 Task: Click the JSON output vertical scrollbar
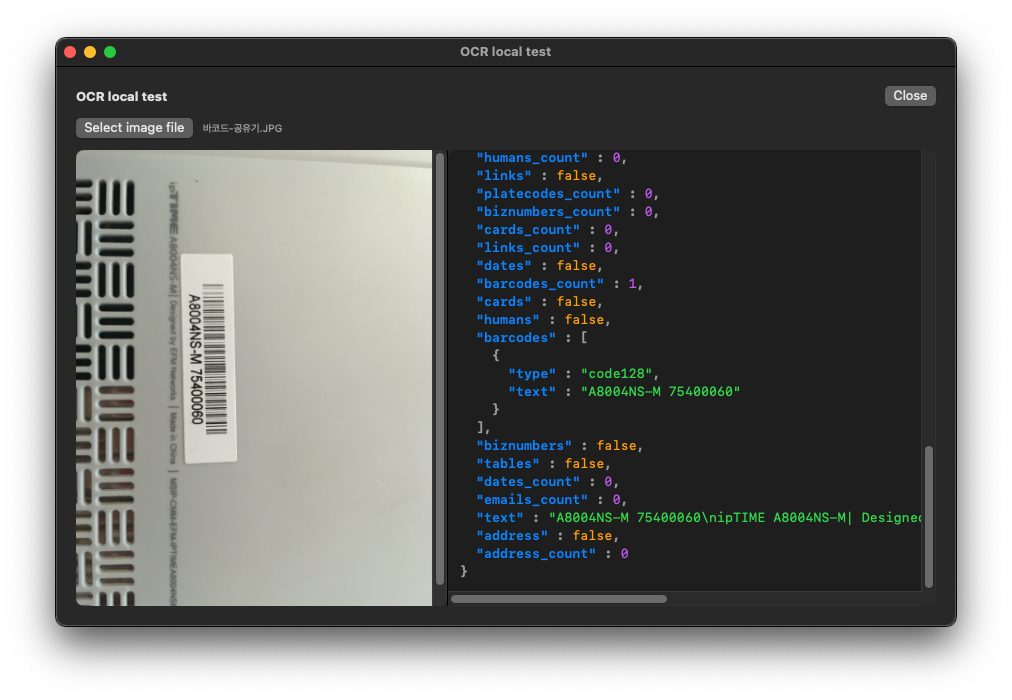pos(929,516)
